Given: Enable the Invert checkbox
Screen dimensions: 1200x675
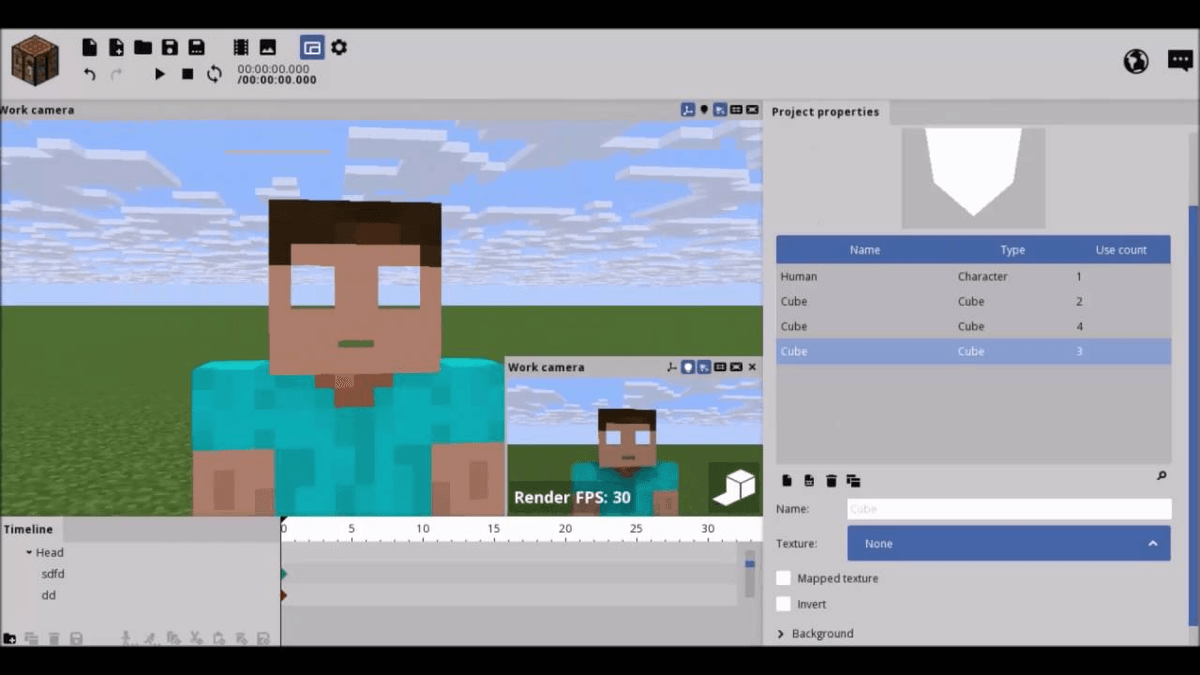Looking at the screenshot, I should click(x=784, y=604).
